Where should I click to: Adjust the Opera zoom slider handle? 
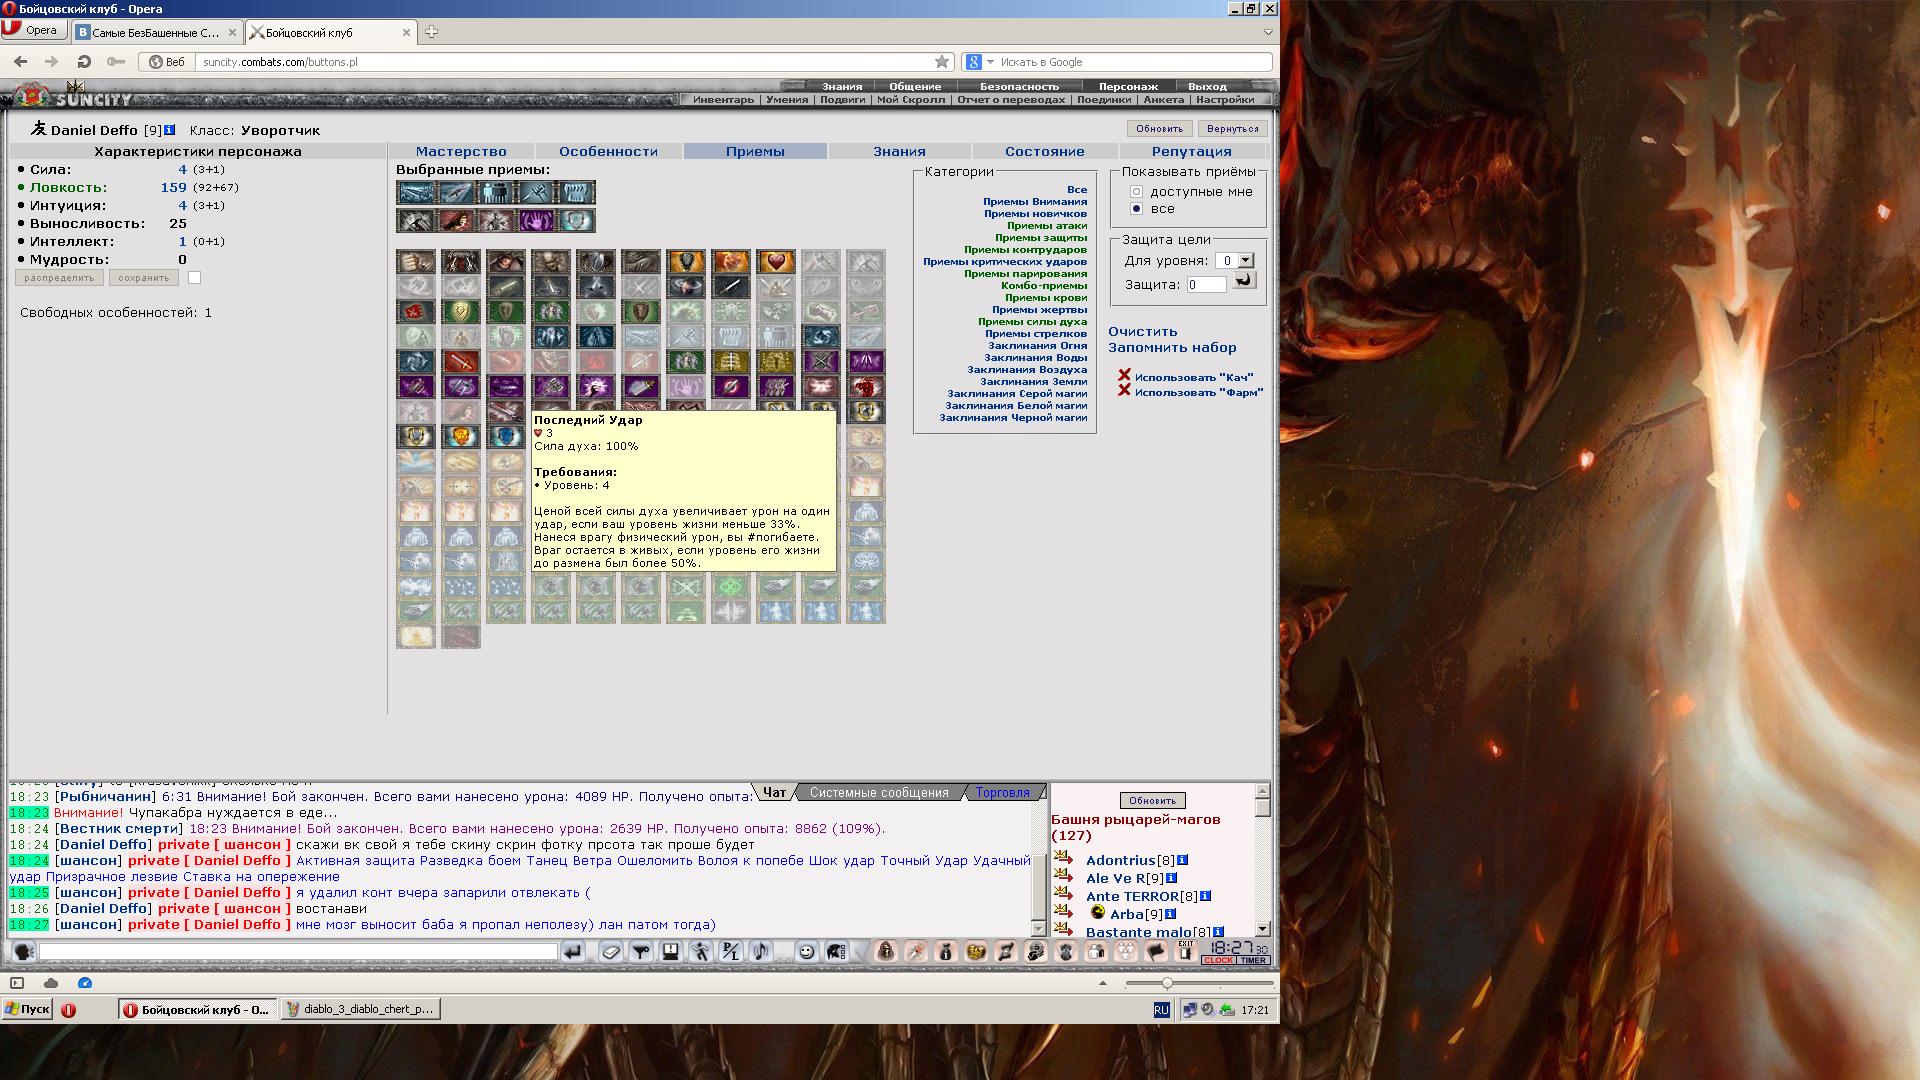pyautogui.click(x=1167, y=983)
